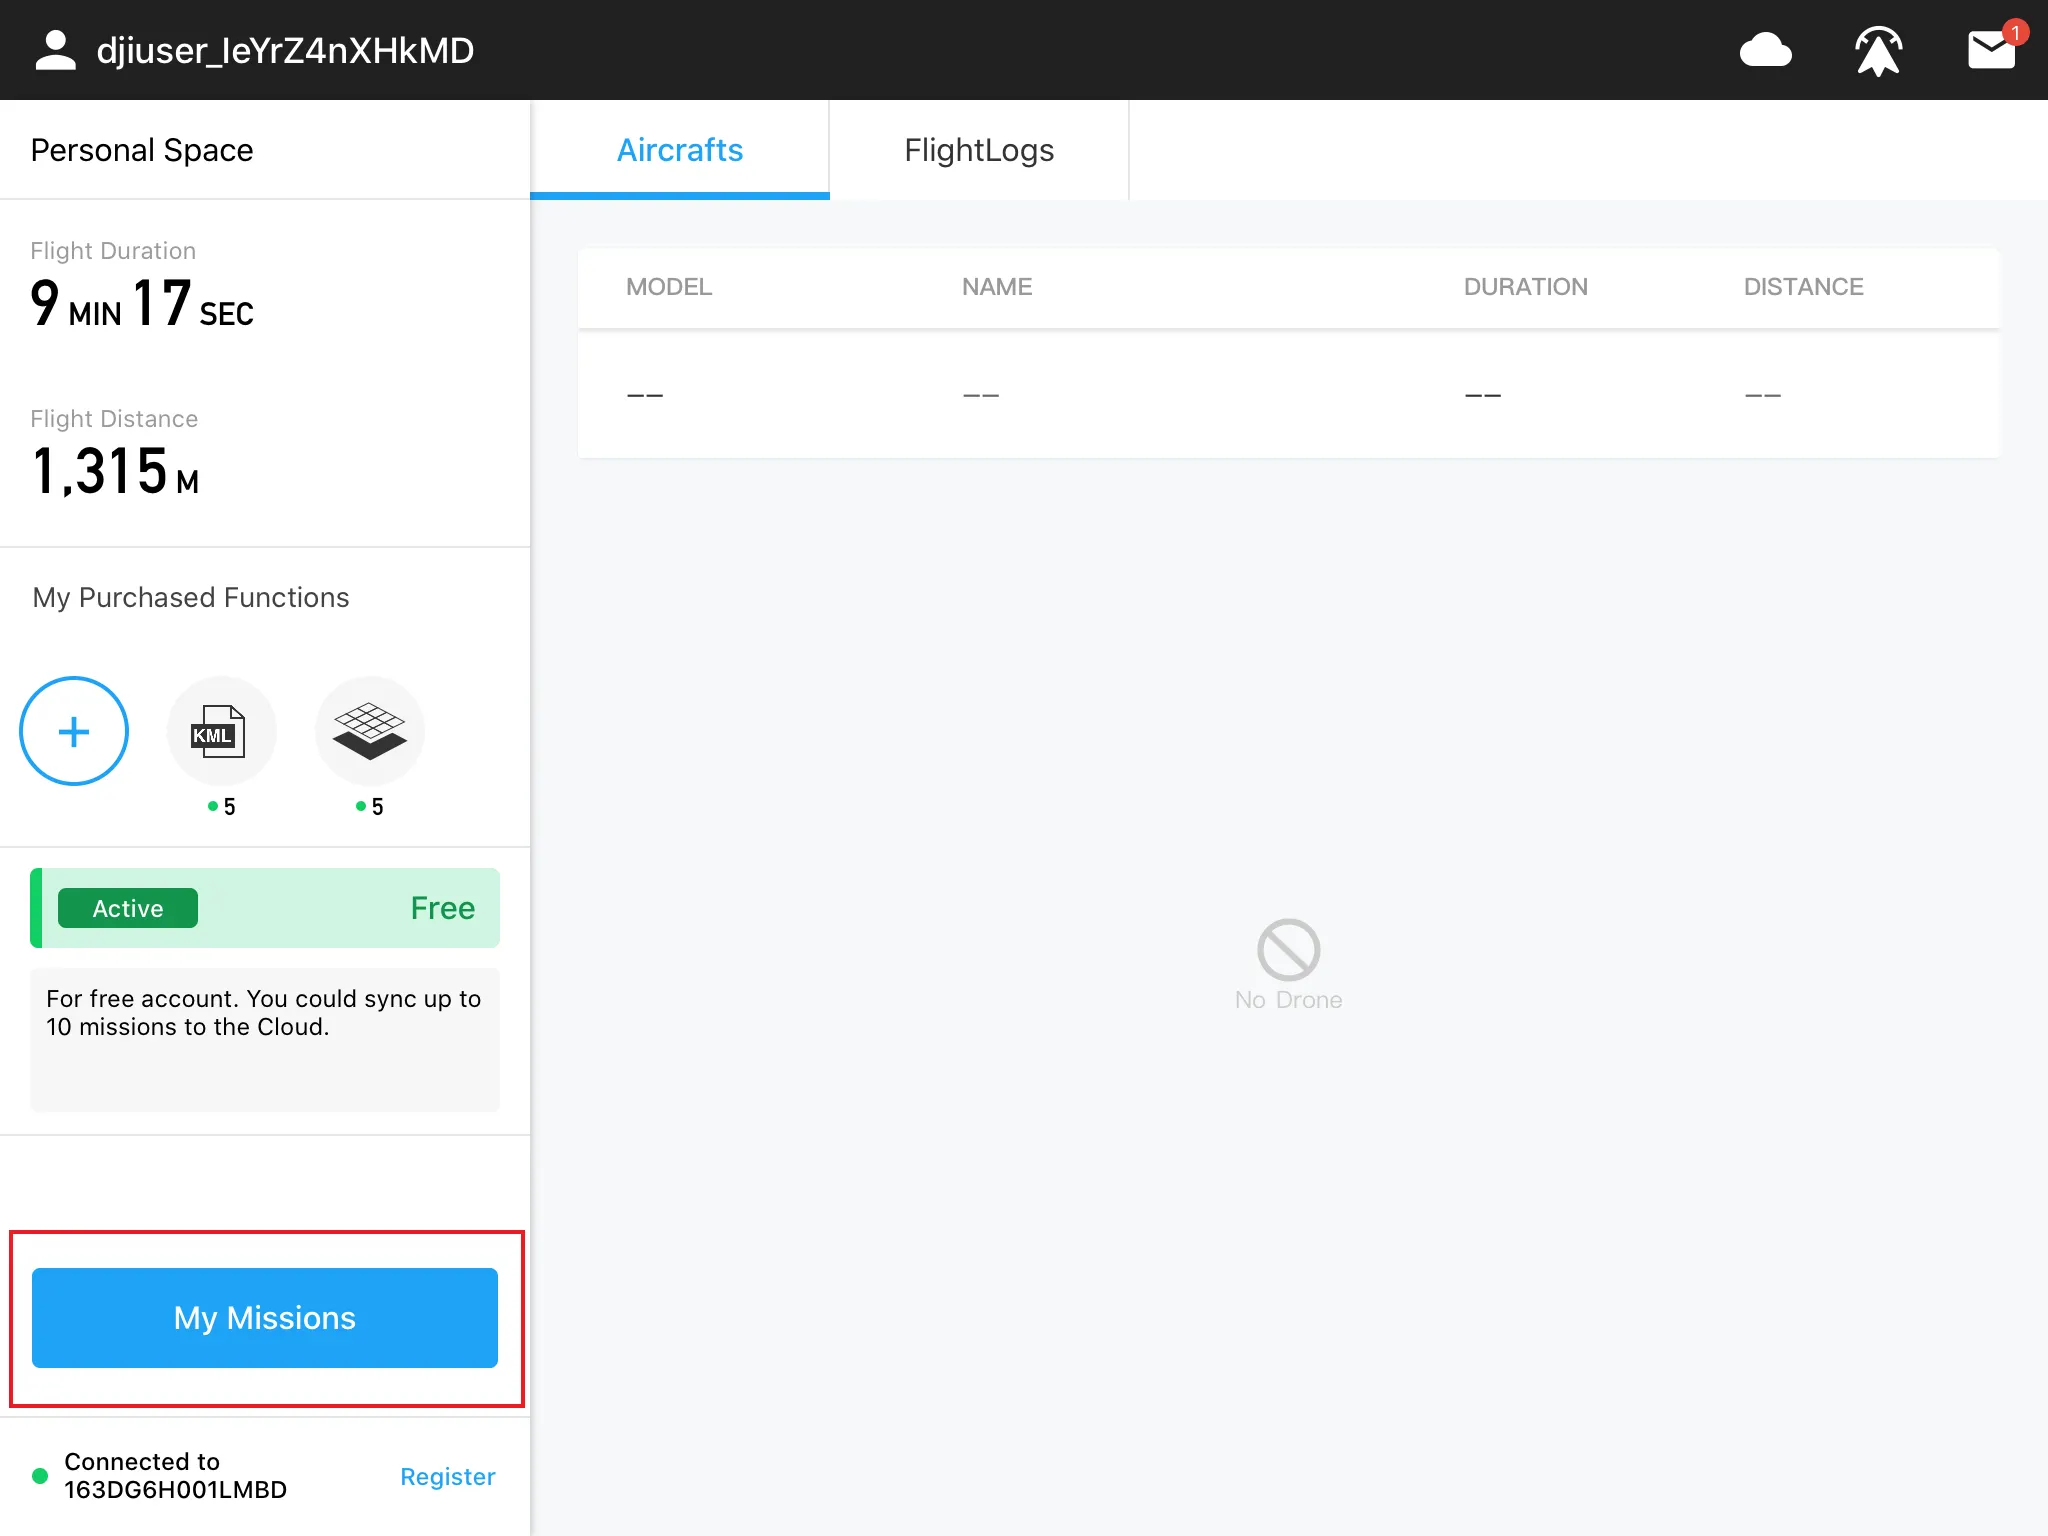Tap the user profile avatar icon
Image resolution: width=2048 pixels, height=1536 pixels.
click(55, 50)
